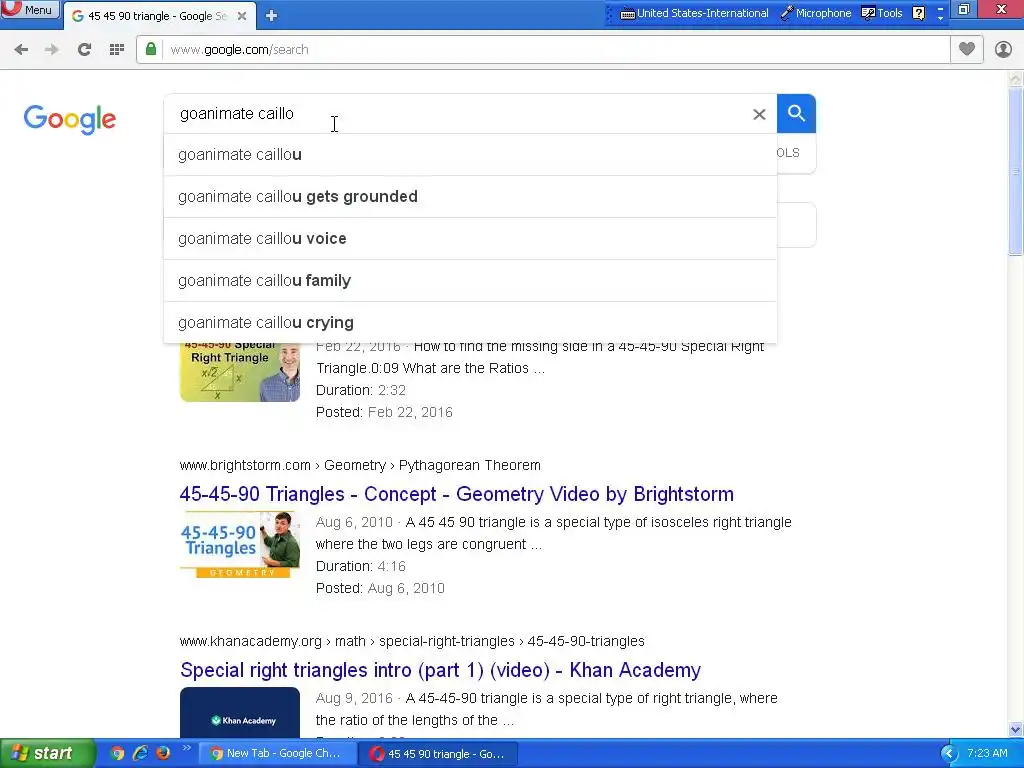Screen dimensions: 1024x768
Task: Click the page vertical scrollbar thumb
Action: 1016,172
